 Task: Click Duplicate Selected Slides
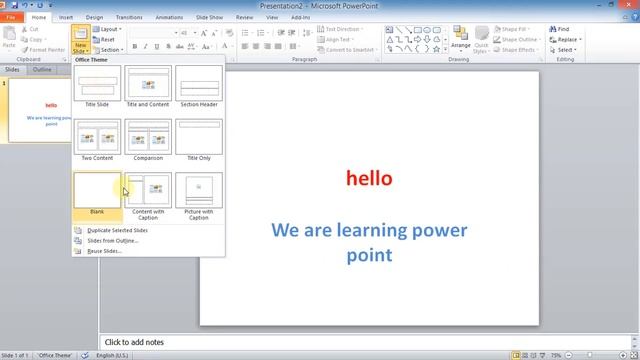click(117, 230)
